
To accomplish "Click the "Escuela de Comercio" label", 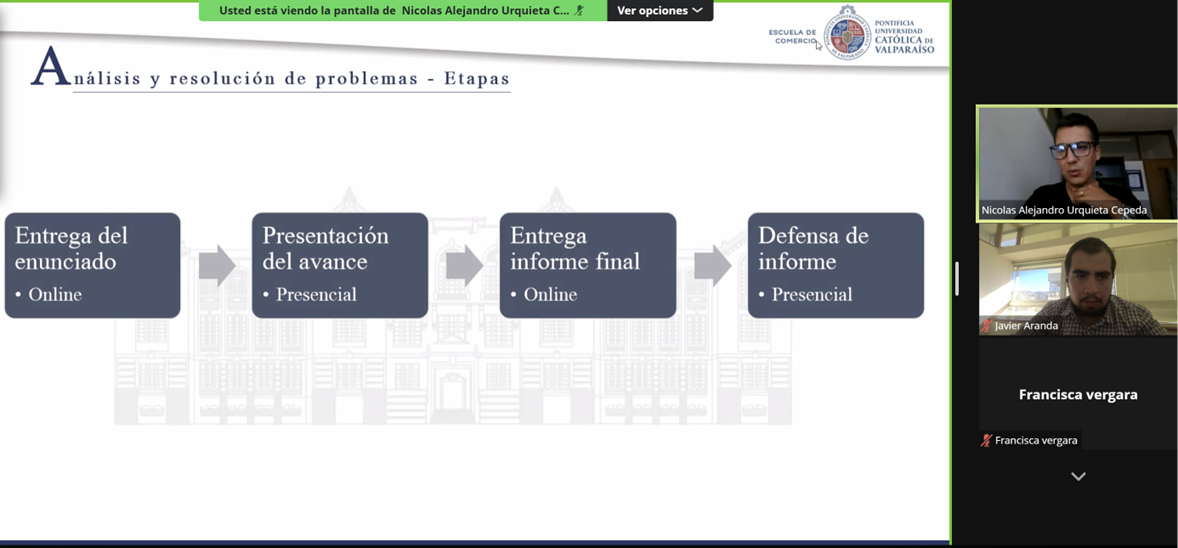I will (792, 36).
